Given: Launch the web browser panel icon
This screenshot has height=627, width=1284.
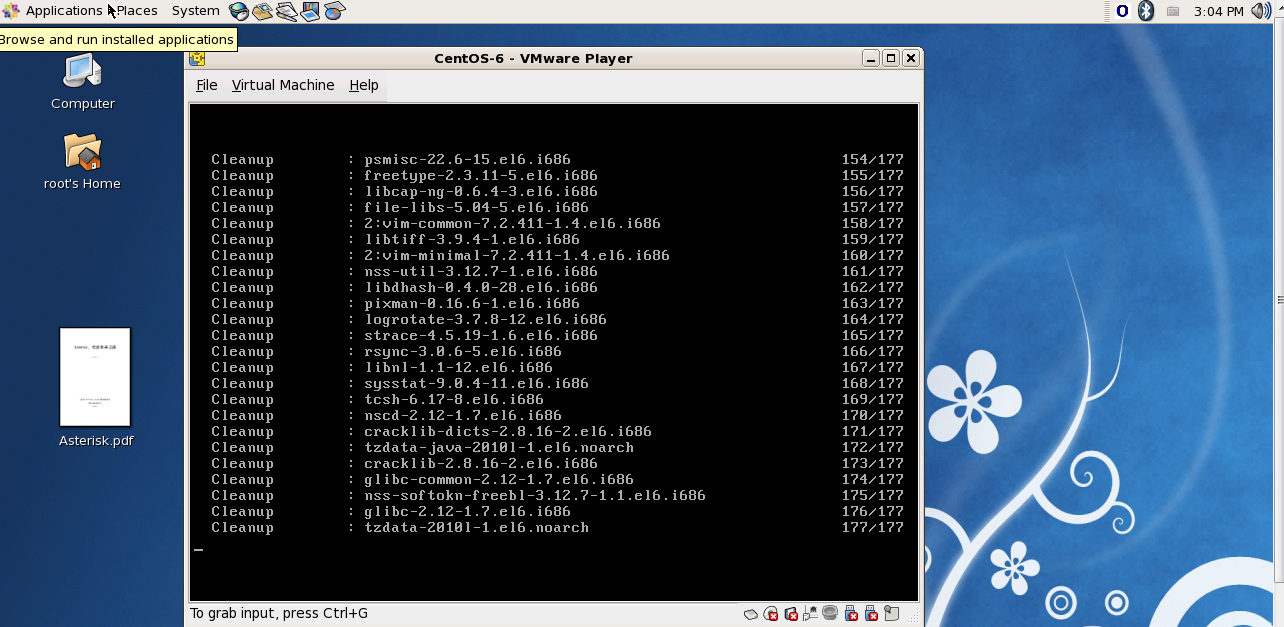Looking at the screenshot, I should pos(239,11).
